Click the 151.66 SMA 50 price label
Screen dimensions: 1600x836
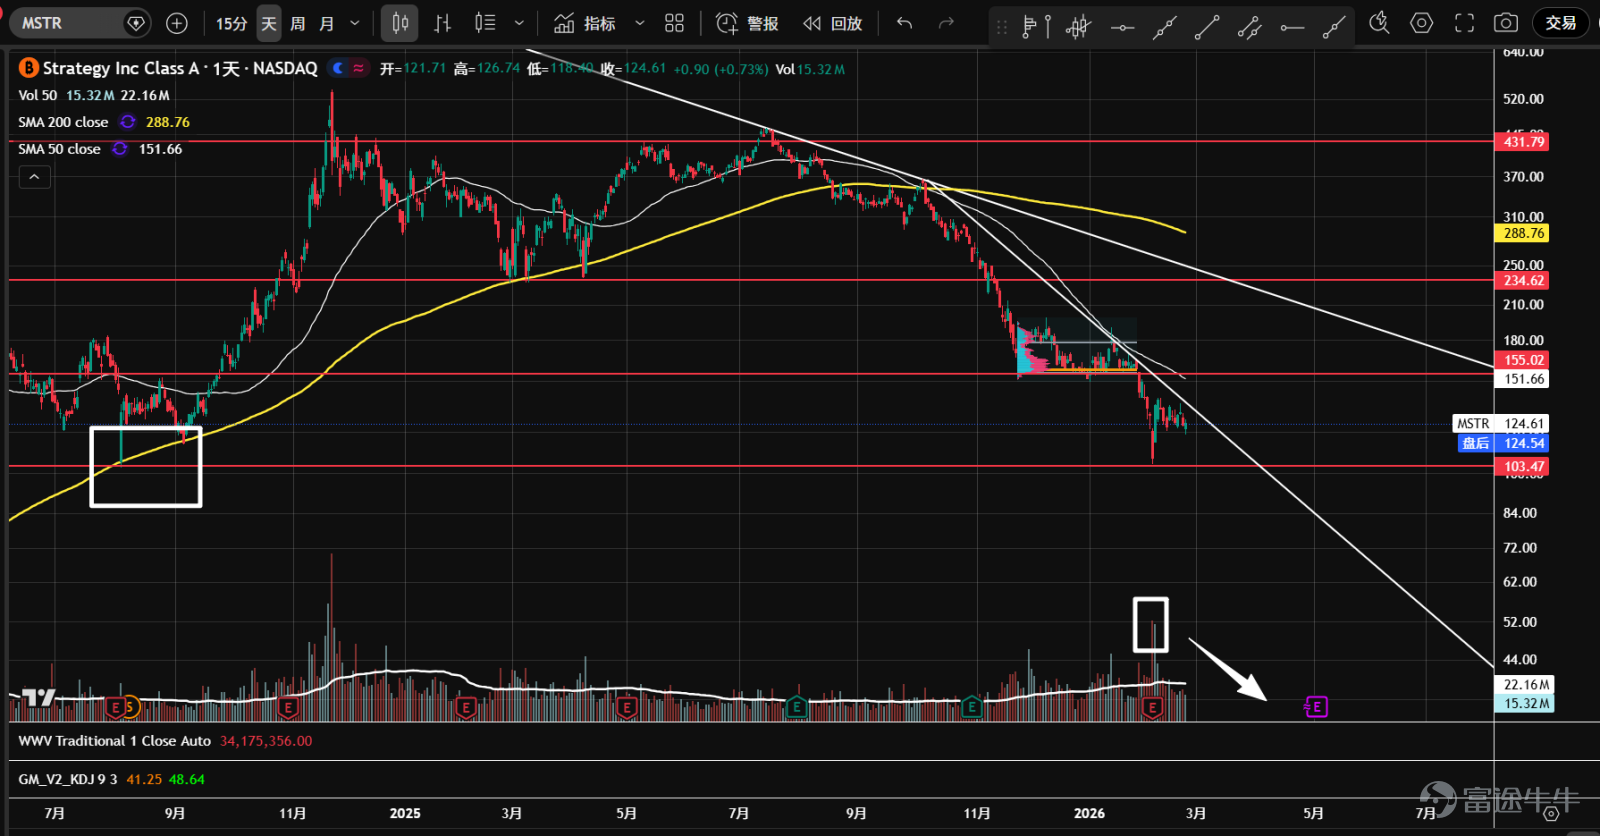coord(1521,379)
